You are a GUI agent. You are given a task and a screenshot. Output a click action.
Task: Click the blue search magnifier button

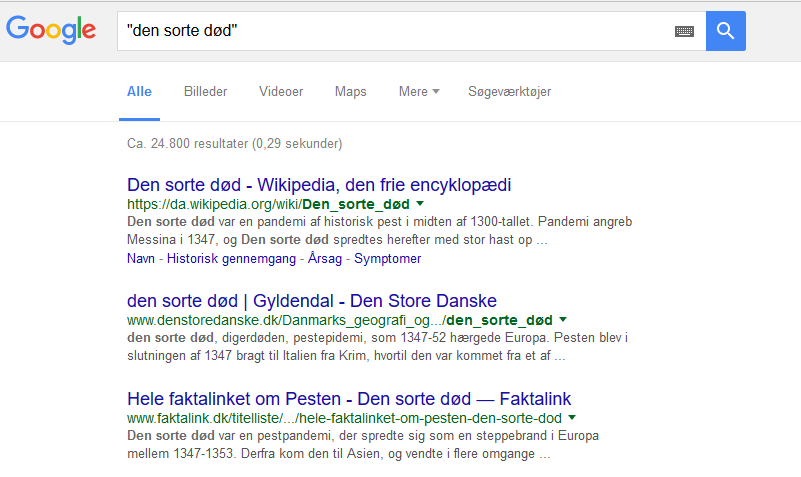(x=725, y=31)
